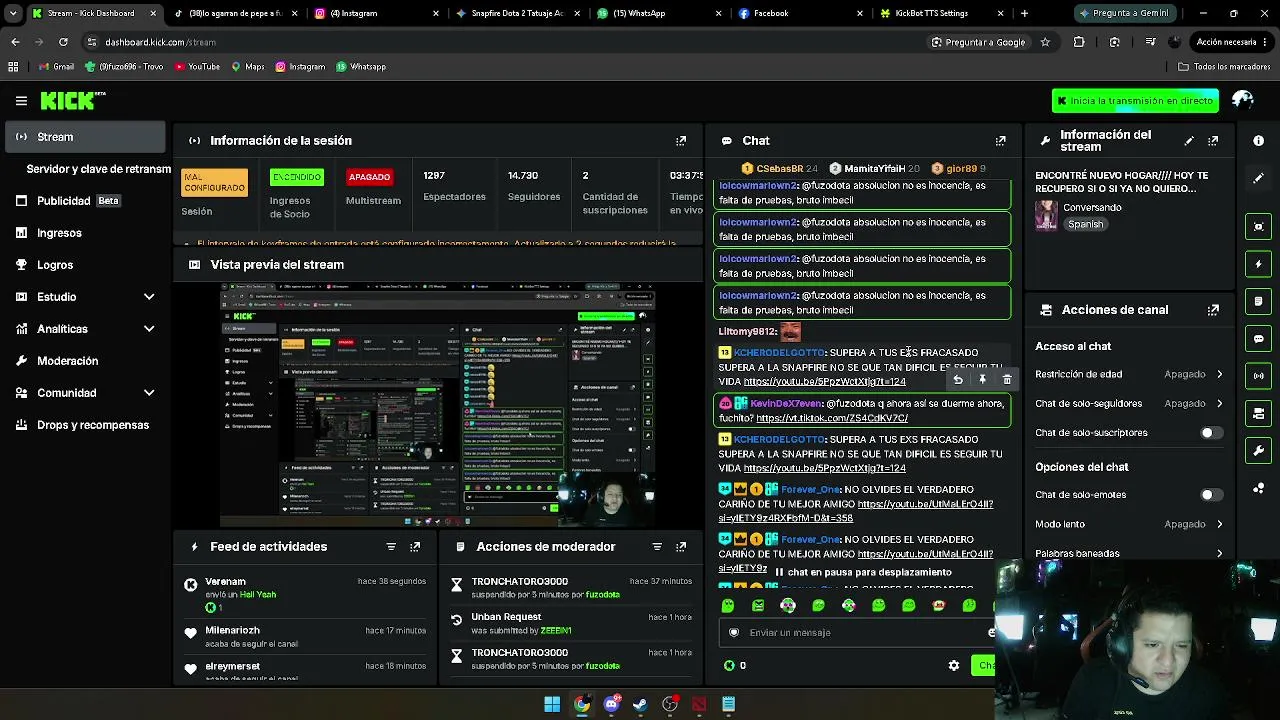
Task: Open chat settings gear icon
Action: (954, 665)
